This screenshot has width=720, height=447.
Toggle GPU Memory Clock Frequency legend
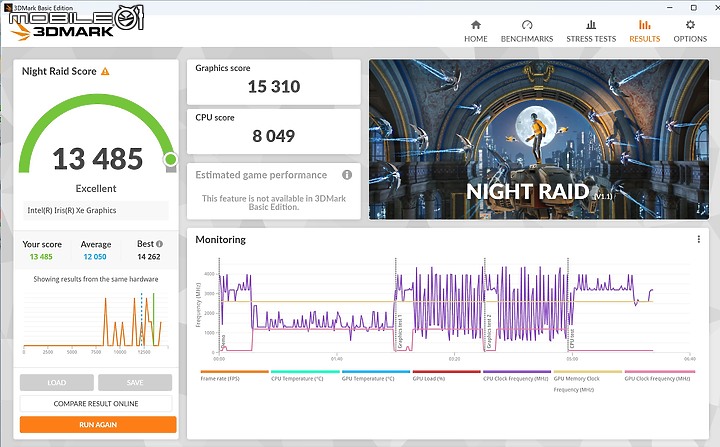click(x=588, y=372)
